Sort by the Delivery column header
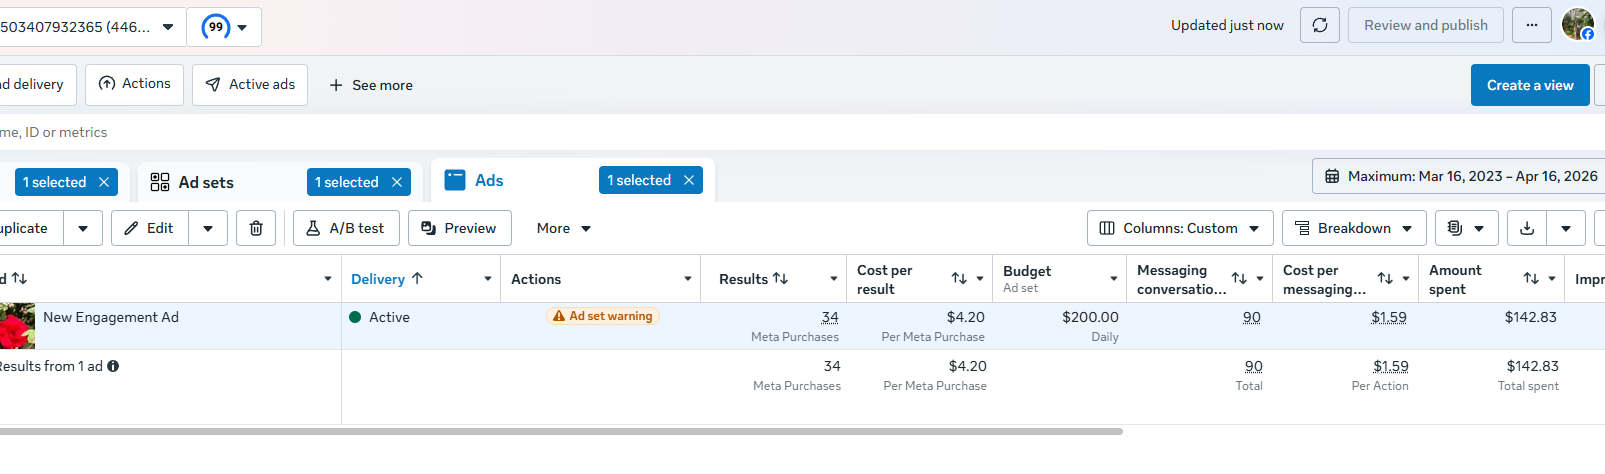This screenshot has height=474, width=1605. point(387,279)
